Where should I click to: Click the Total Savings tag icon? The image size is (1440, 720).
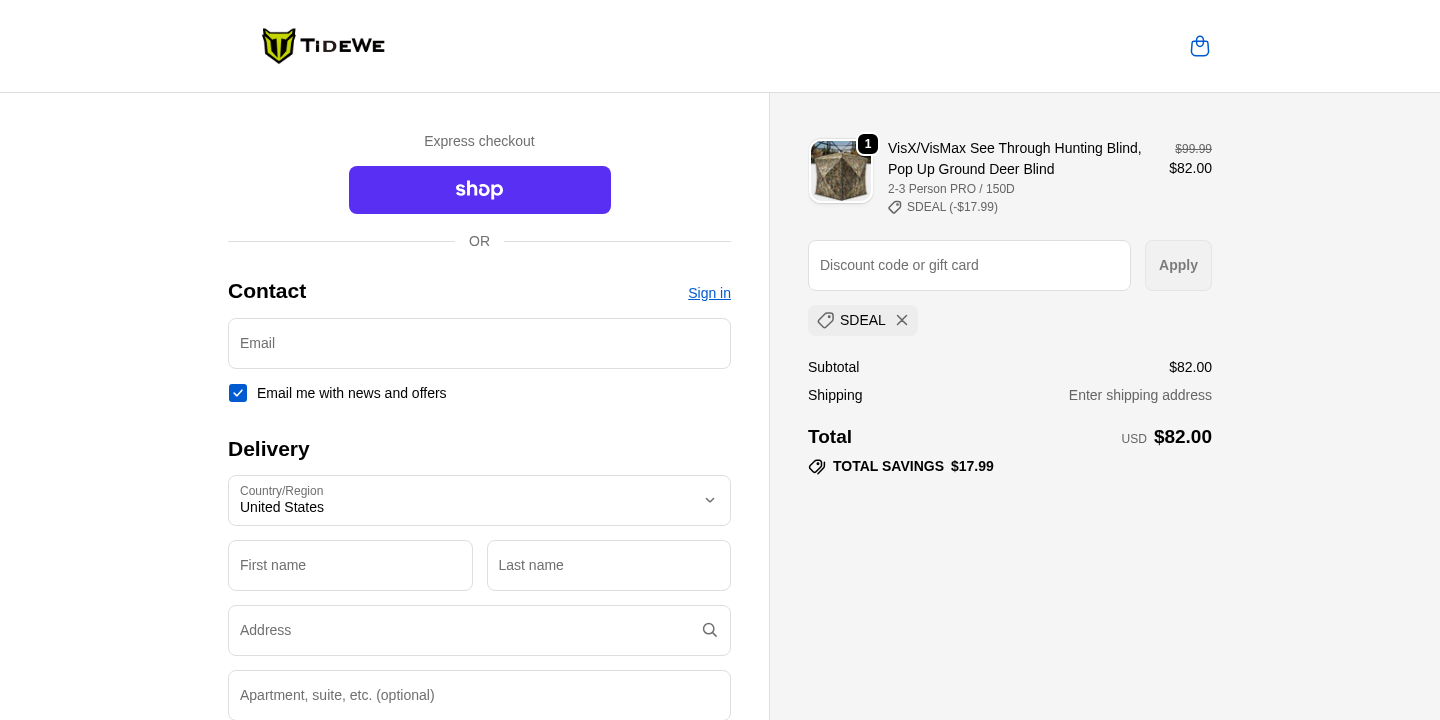coord(817,466)
